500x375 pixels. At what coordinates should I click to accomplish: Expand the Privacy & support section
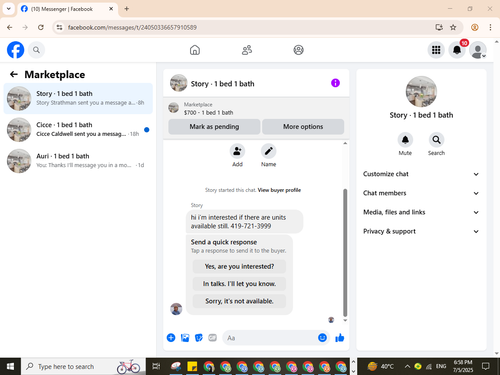(421, 231)
